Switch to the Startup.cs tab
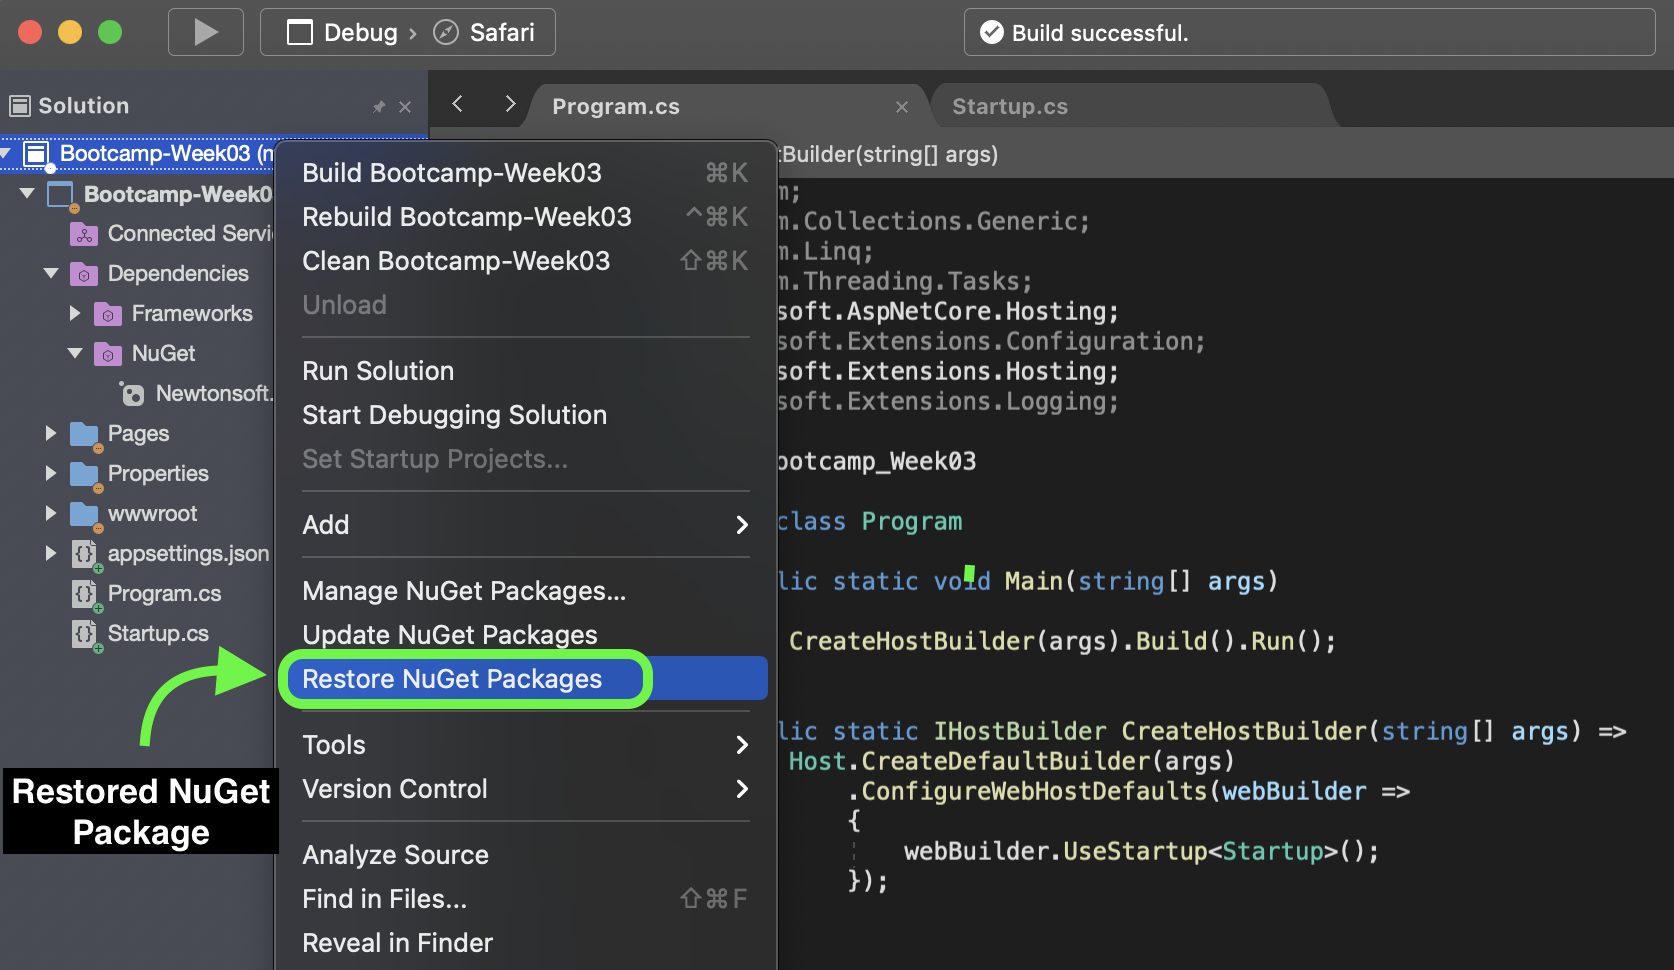This screenshot has height=970, width=1674. pos(1010,105)
